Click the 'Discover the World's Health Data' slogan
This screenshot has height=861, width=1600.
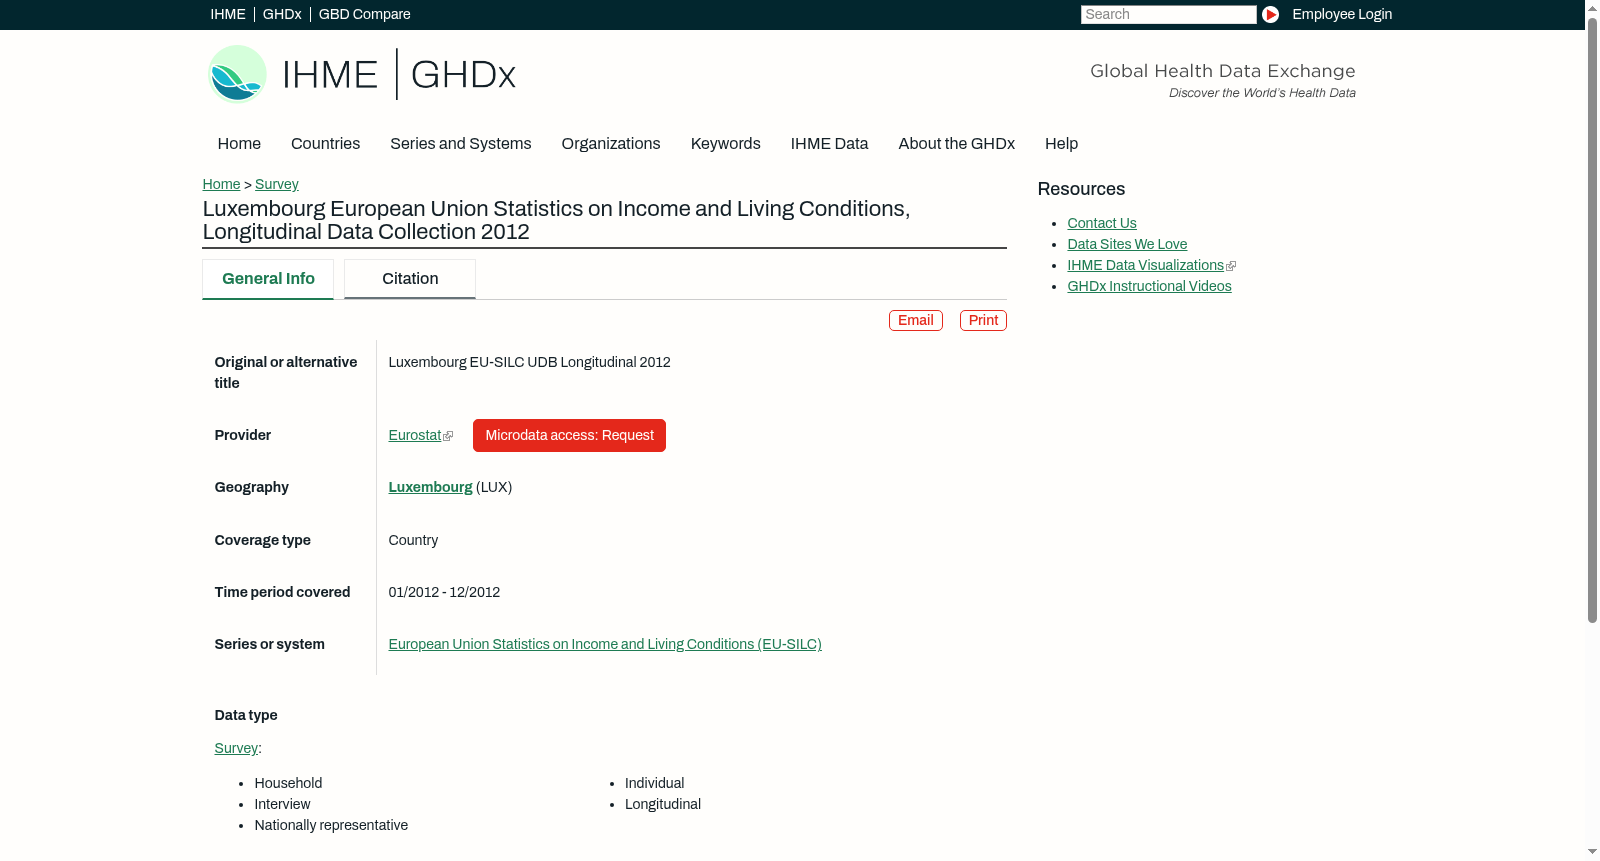click(1262, 93)
